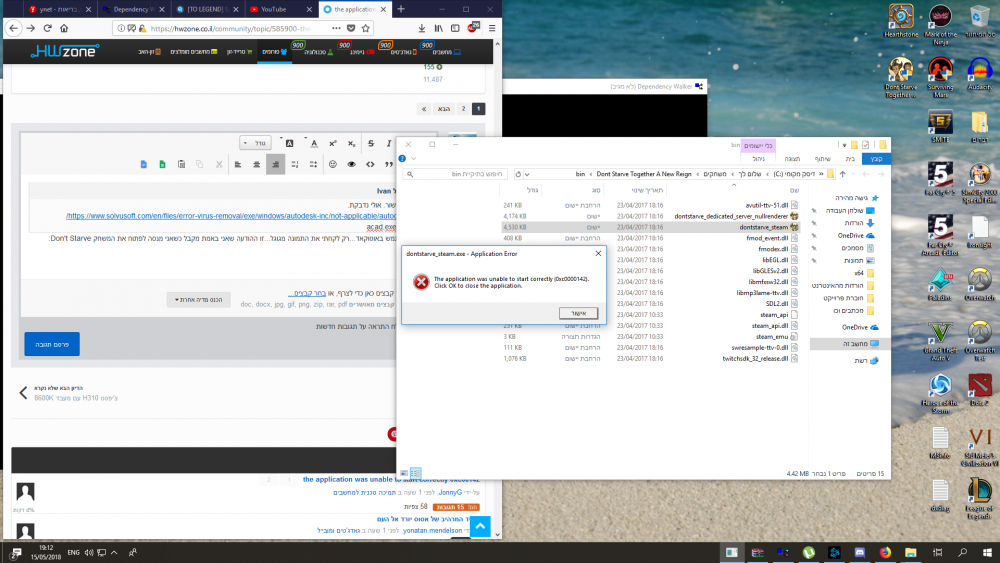Open the text color picker in editor
1000x563 pixels.
tap(312, 143)
